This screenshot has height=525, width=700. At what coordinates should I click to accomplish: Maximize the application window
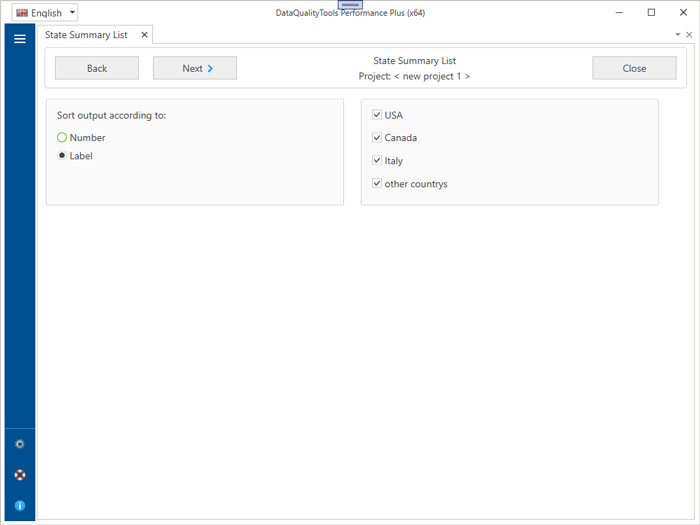pos(651,13)
